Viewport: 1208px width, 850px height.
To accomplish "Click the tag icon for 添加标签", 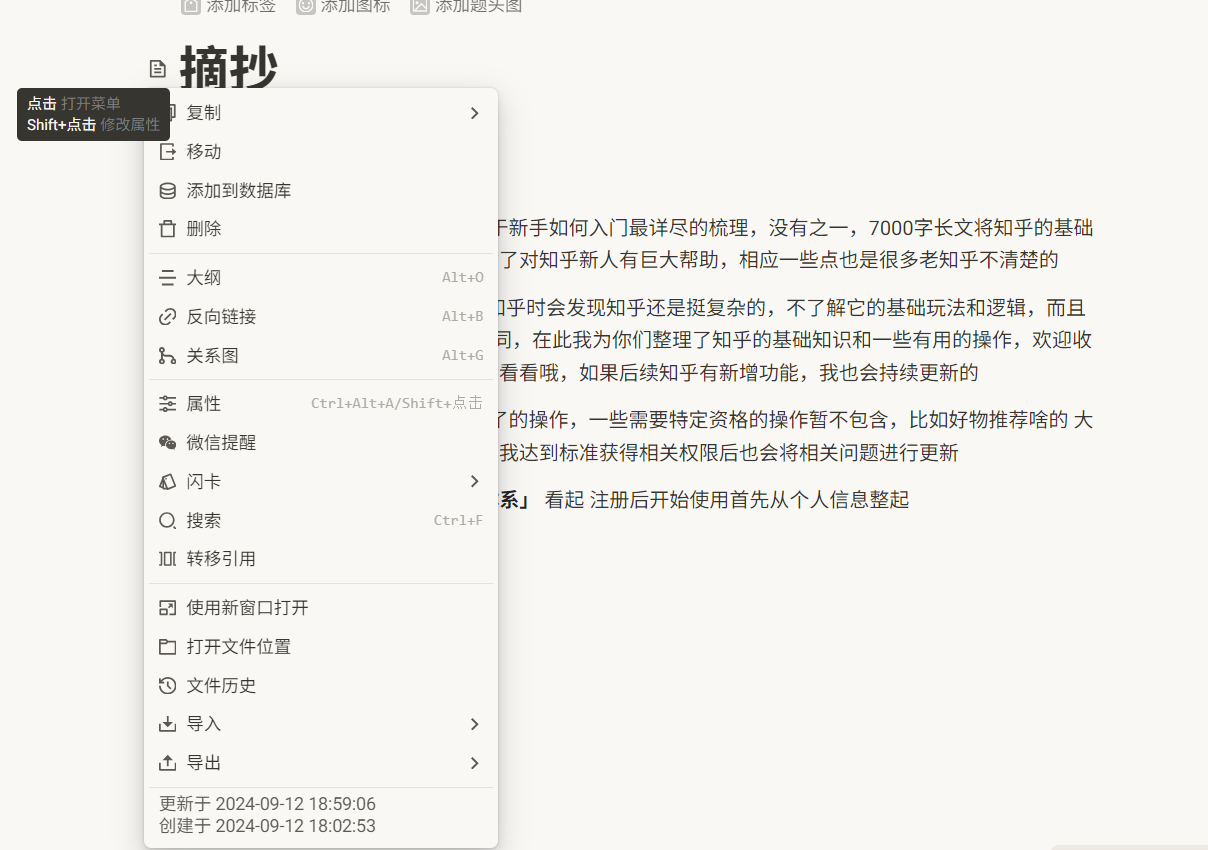I will coord(190,6).
